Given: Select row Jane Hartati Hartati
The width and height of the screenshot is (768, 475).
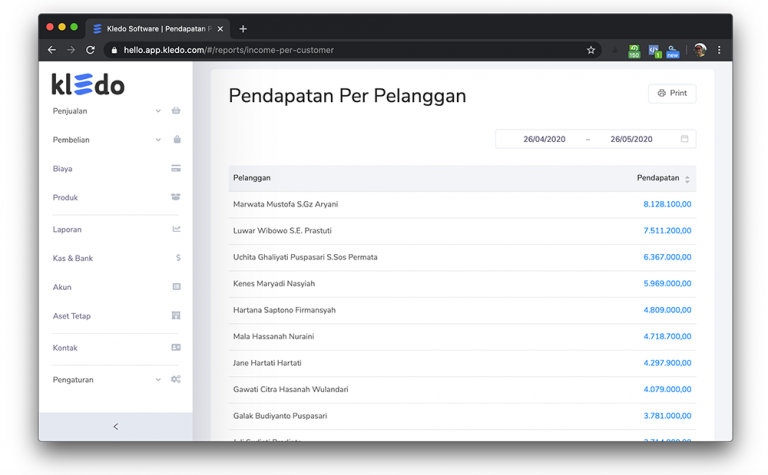Looking at the screenshot, I should 462,363.
